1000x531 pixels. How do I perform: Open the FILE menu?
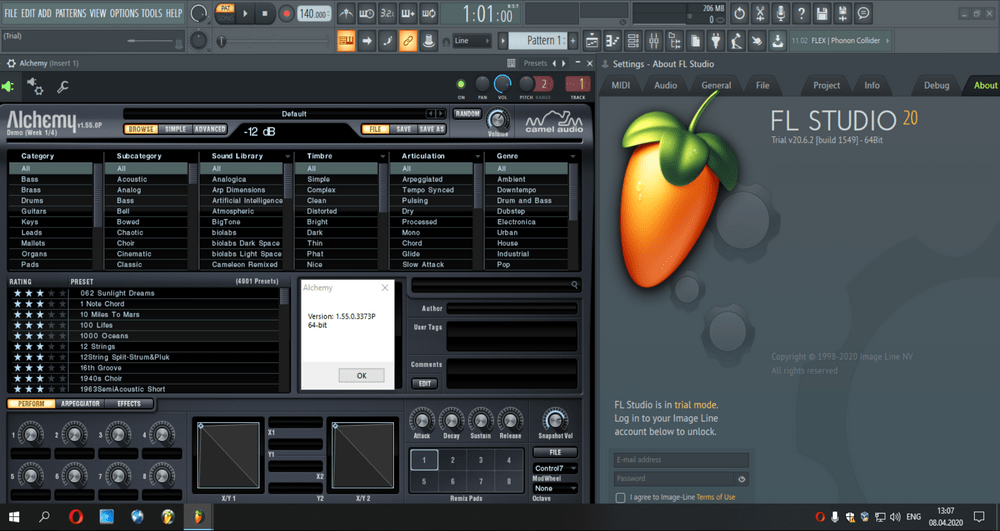coord(11,13)
